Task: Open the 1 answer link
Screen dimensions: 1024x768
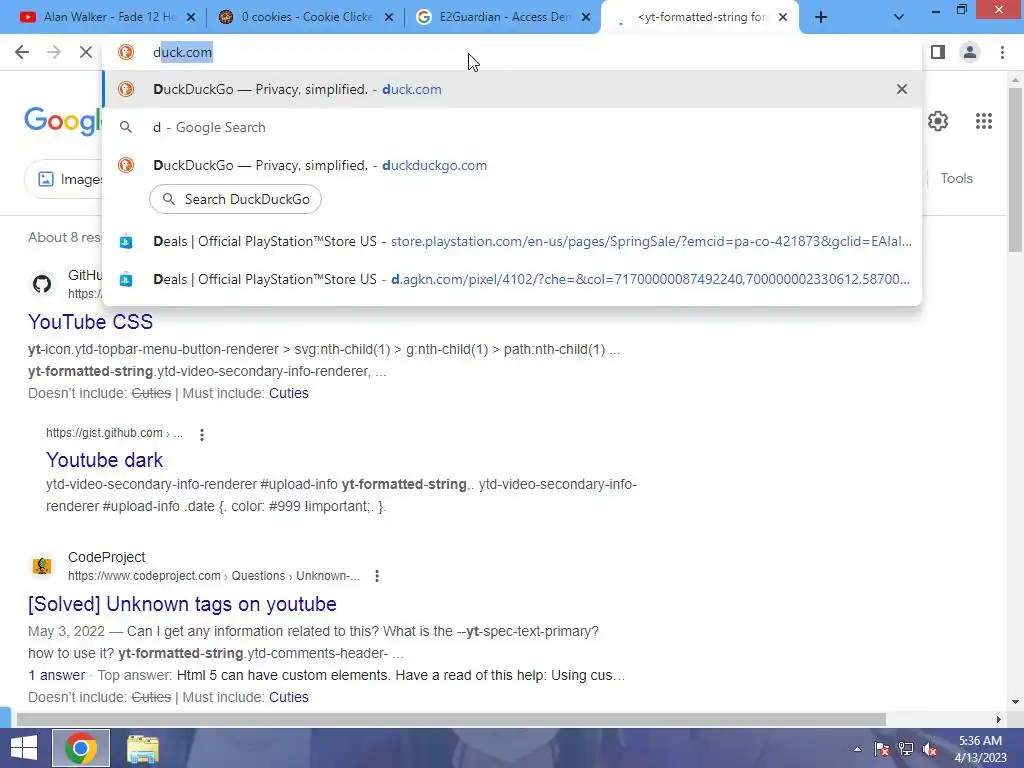Action: [x=57, y=675]
